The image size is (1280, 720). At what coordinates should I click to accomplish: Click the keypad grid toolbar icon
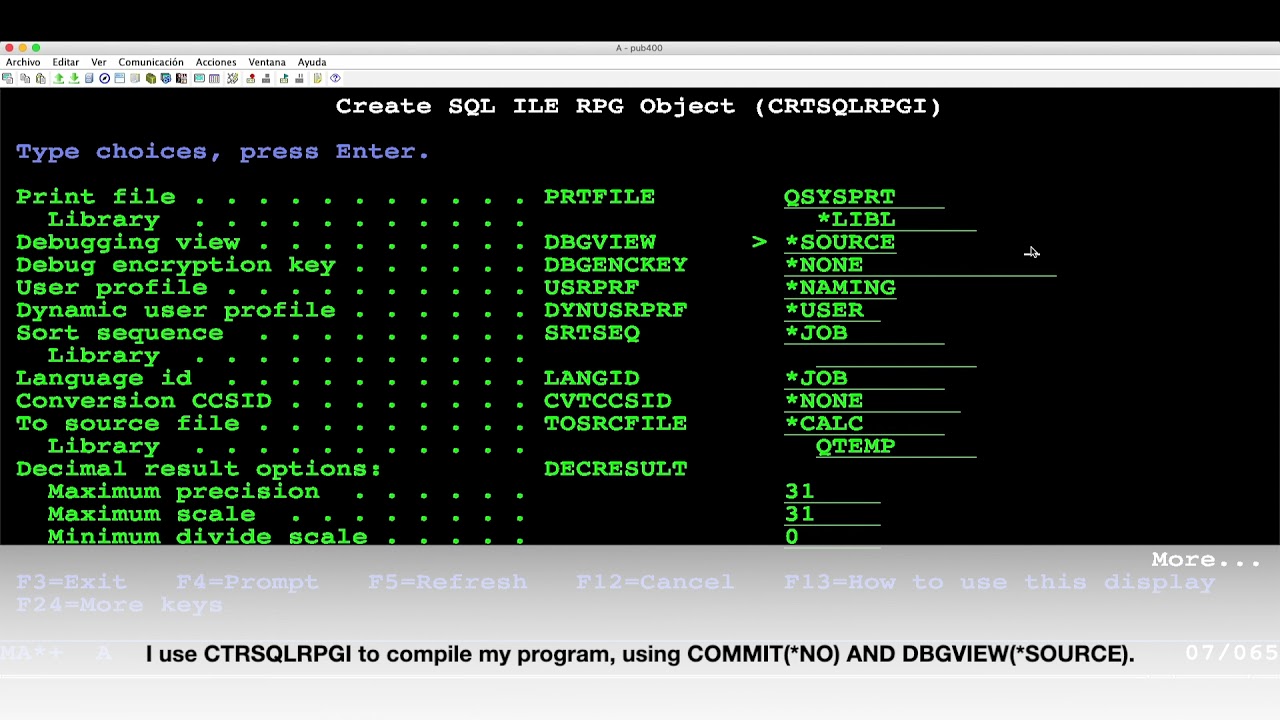pyautogui.click(x=214, y=78)
